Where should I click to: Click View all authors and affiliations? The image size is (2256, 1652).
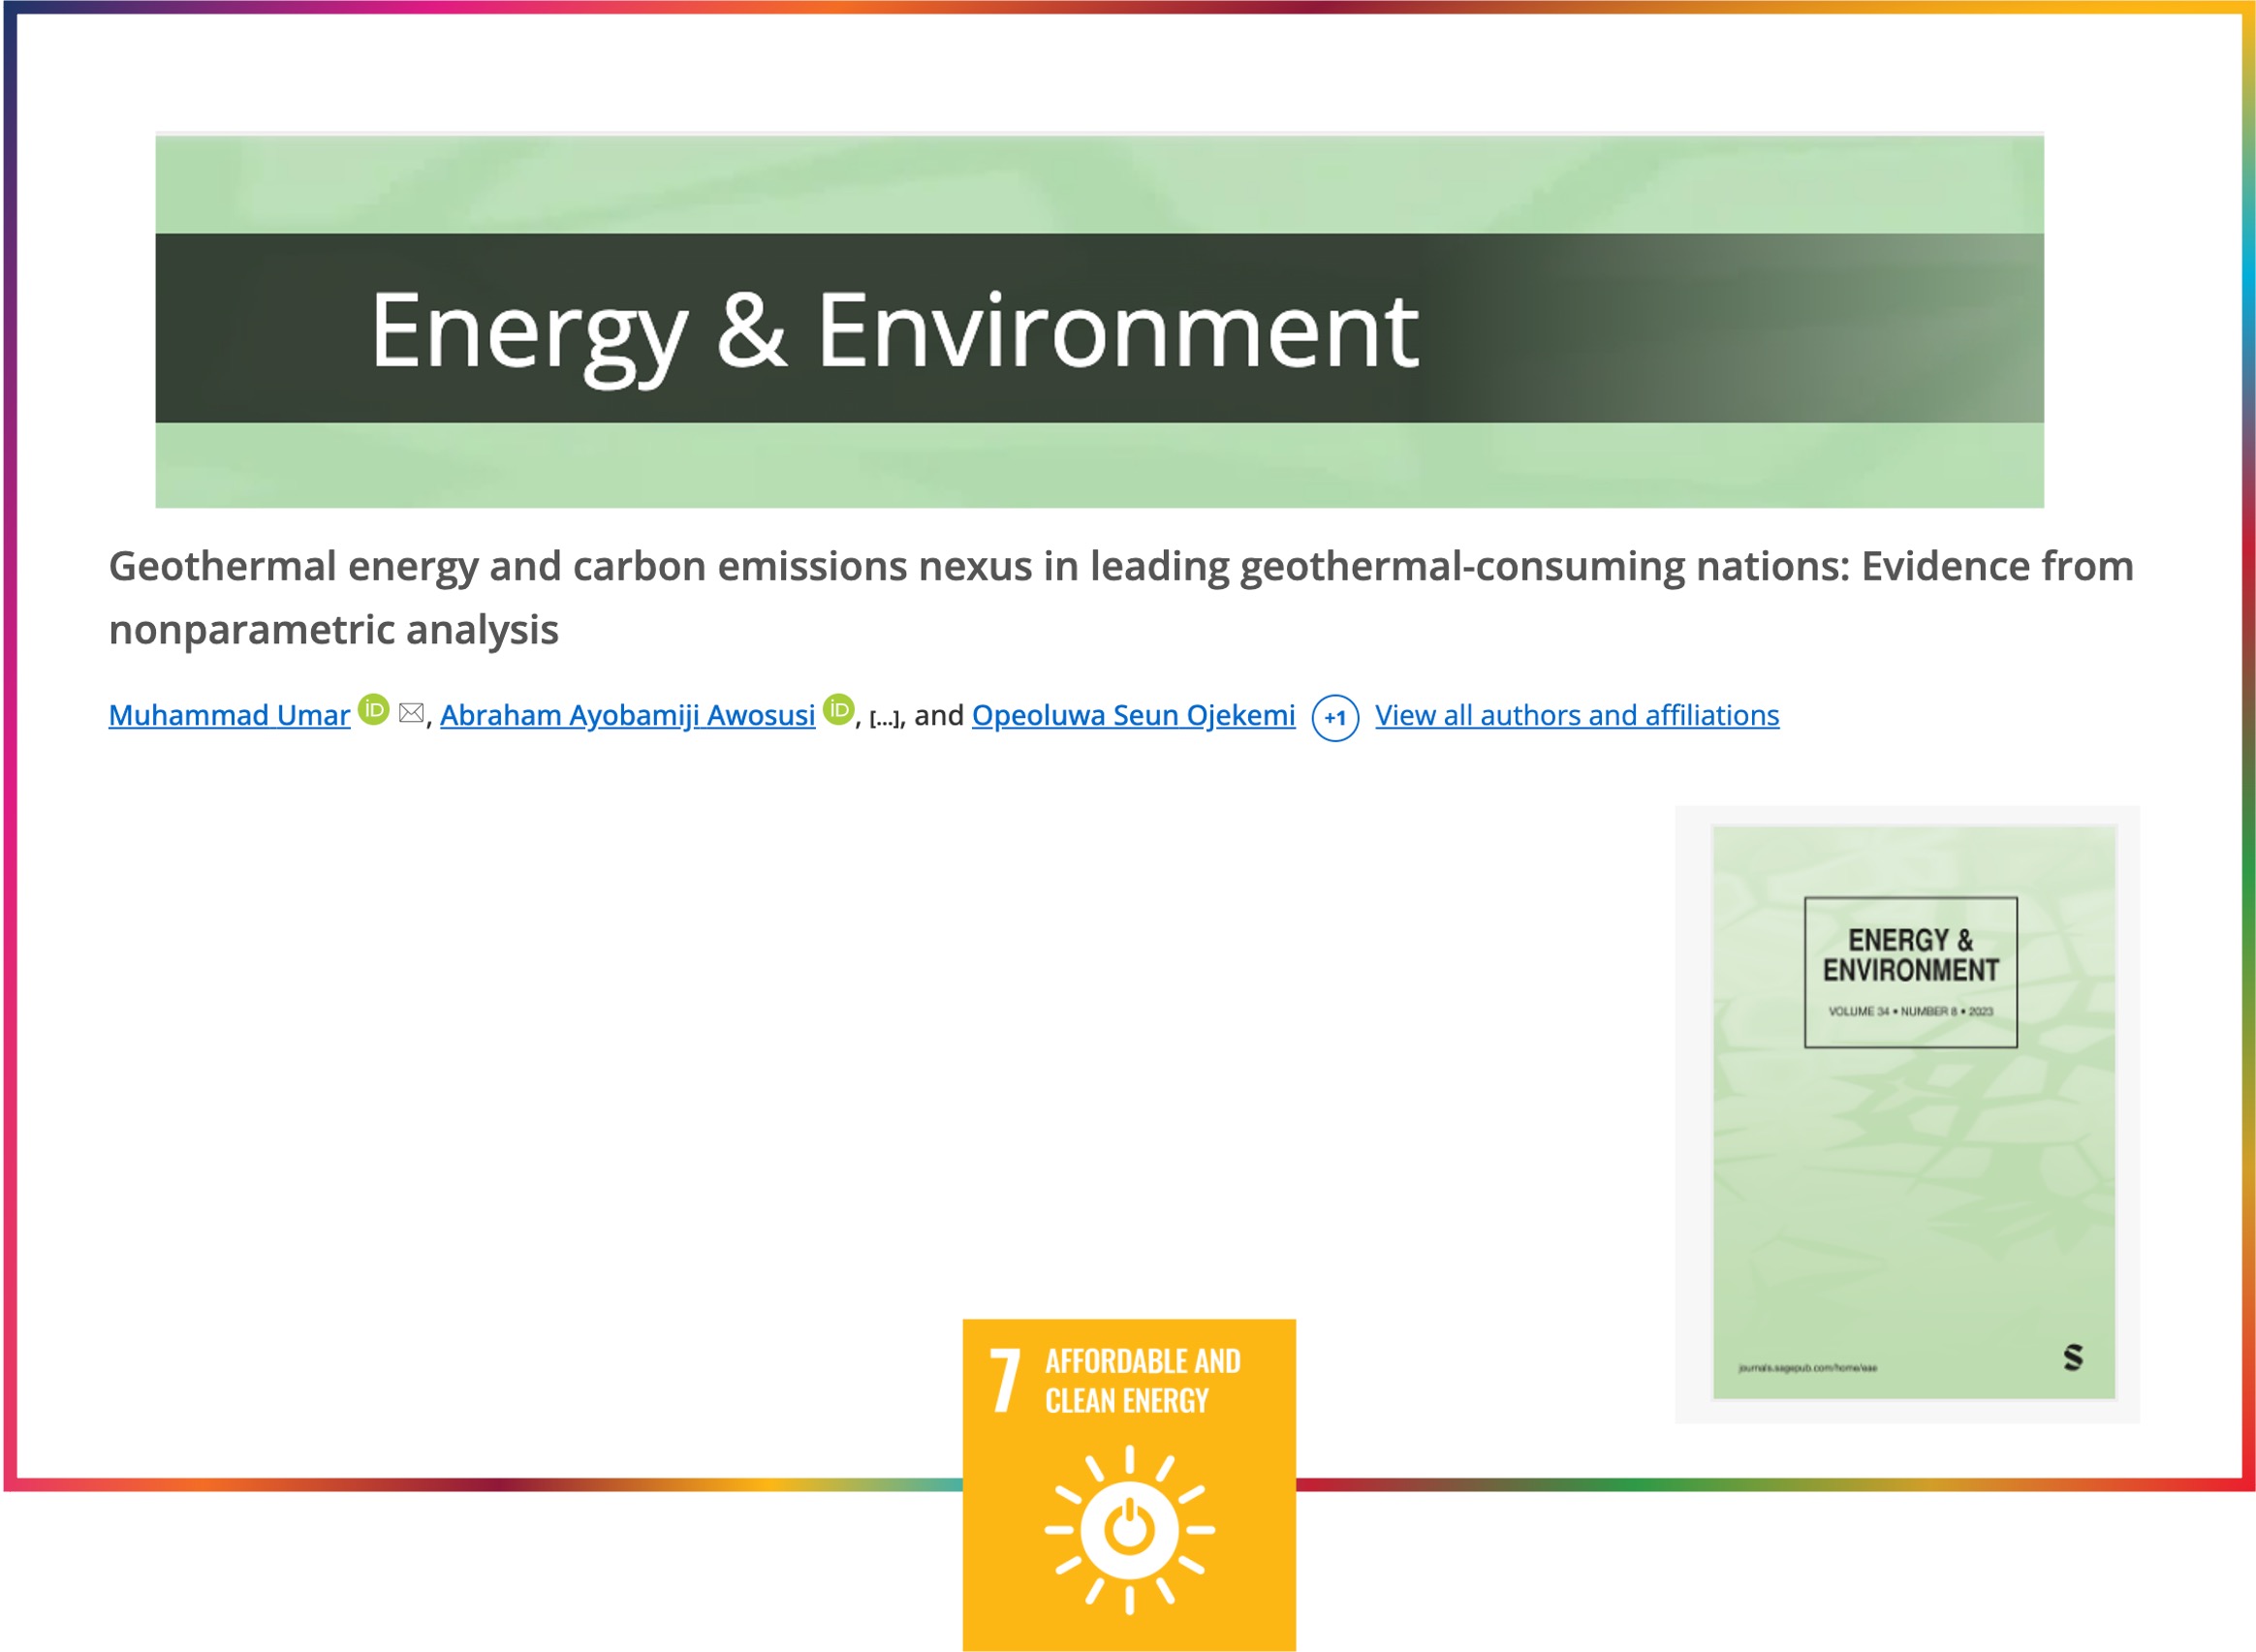(x=1576, y=715)
